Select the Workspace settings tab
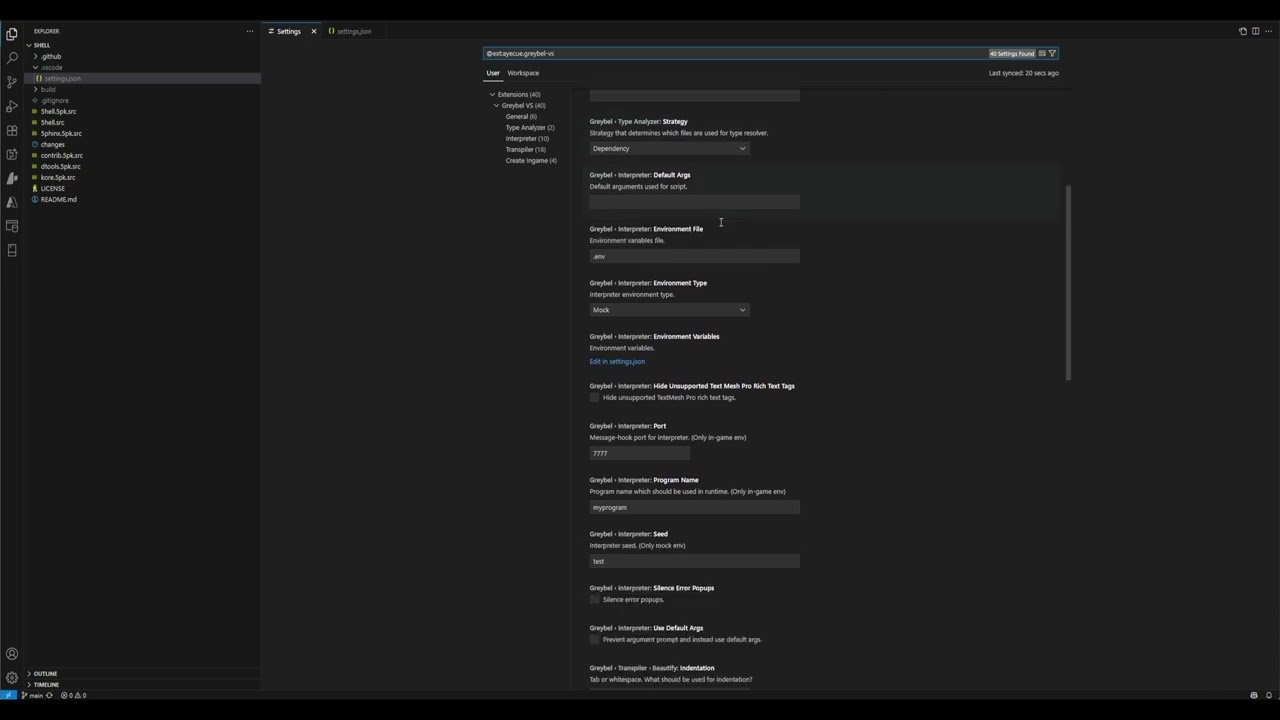Screen dimensions: 1280x720 pos(523,73)
